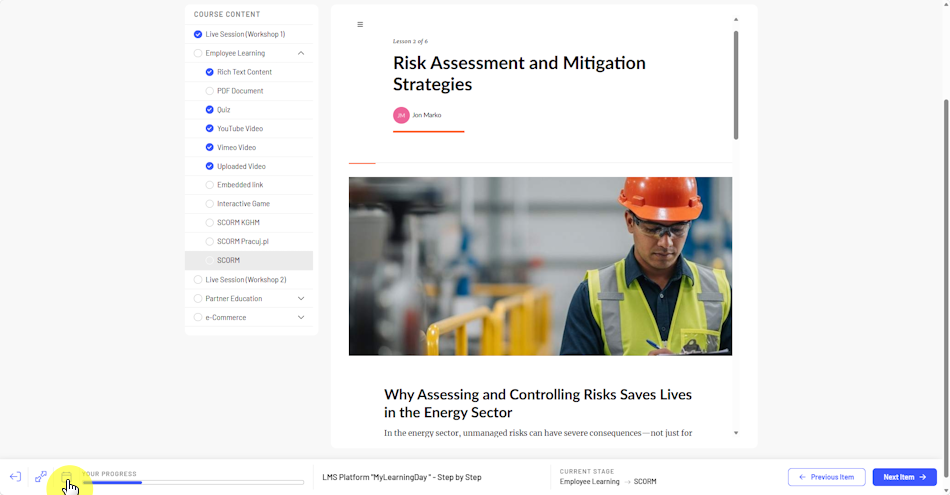Click the LMS Platform MyLearningDay course title
The image size is (950, 495).
point(402,477)
